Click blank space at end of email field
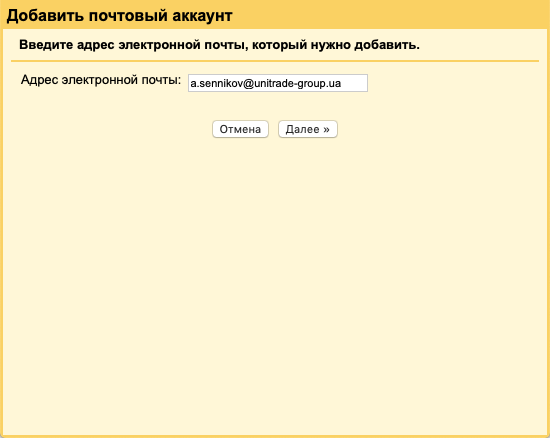 354,83
